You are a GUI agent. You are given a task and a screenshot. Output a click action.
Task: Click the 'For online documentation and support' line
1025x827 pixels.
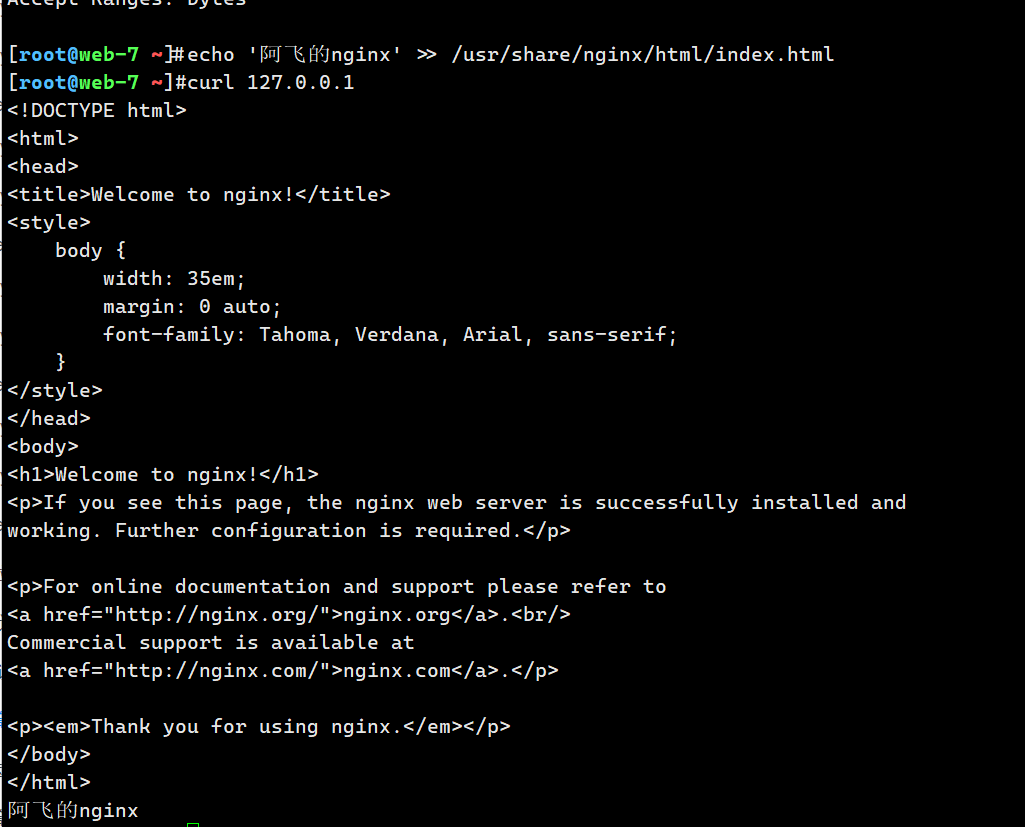click(x=336, y=586)
